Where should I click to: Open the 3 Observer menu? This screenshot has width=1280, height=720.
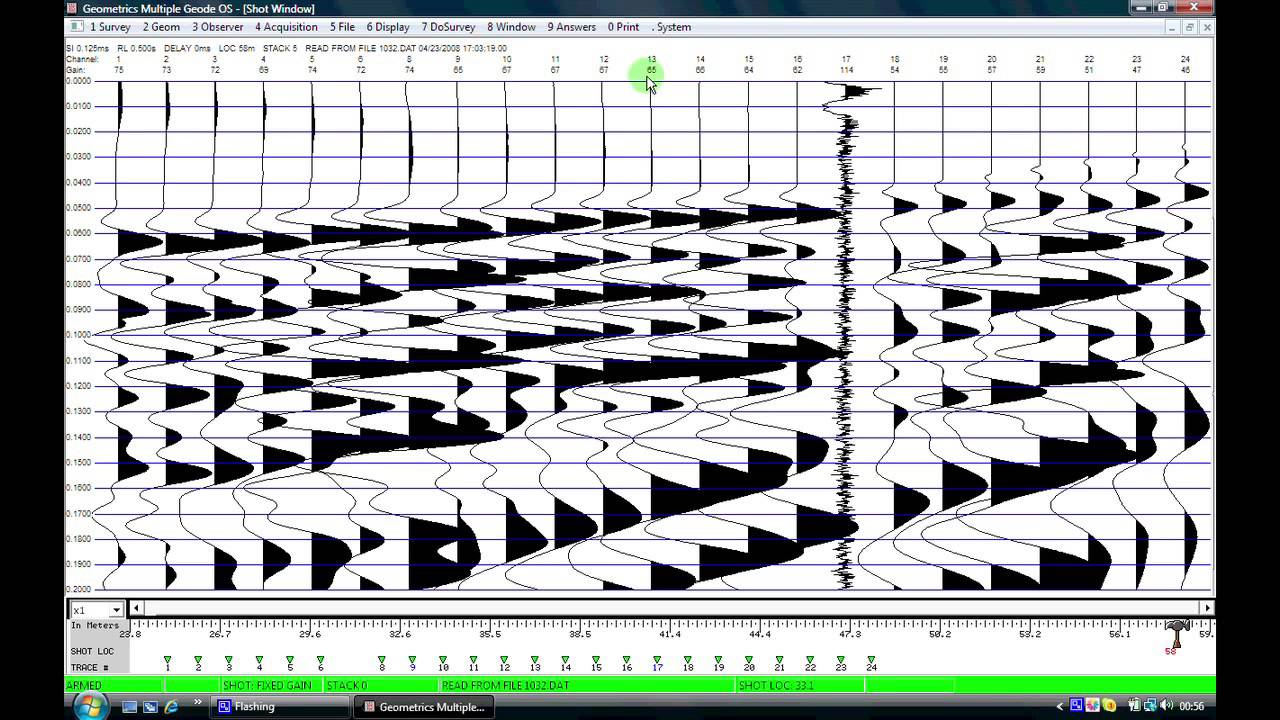coord(217,27)
